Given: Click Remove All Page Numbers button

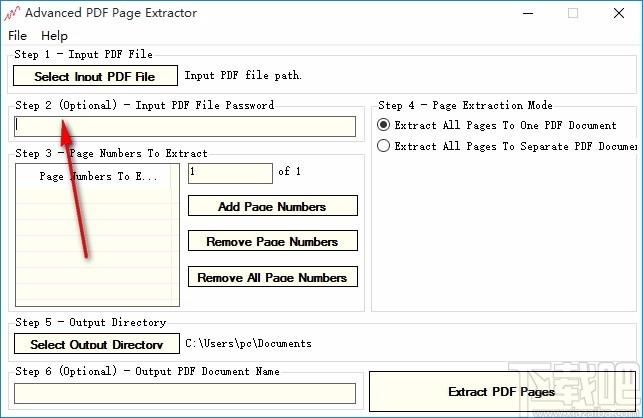Looking at the screenshot, I should click(273, 276).
